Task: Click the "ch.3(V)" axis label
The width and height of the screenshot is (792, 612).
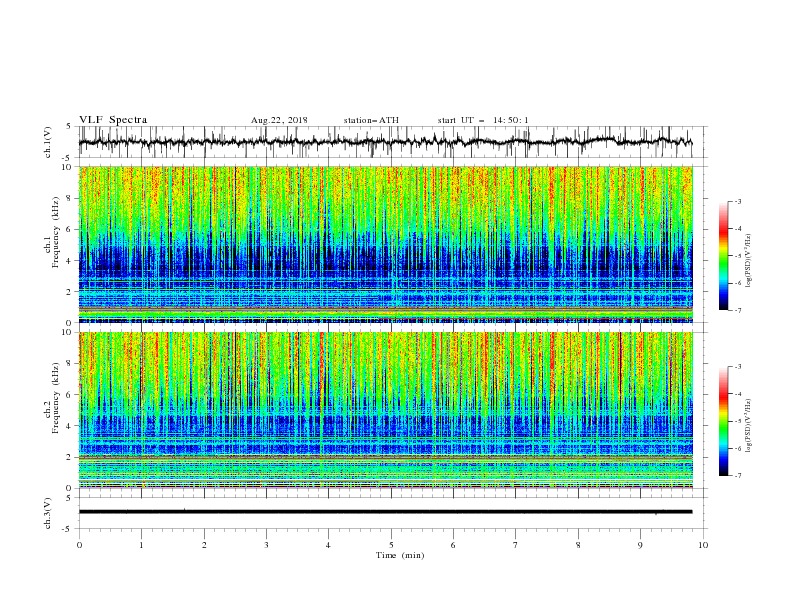Action: click(48, 513)
